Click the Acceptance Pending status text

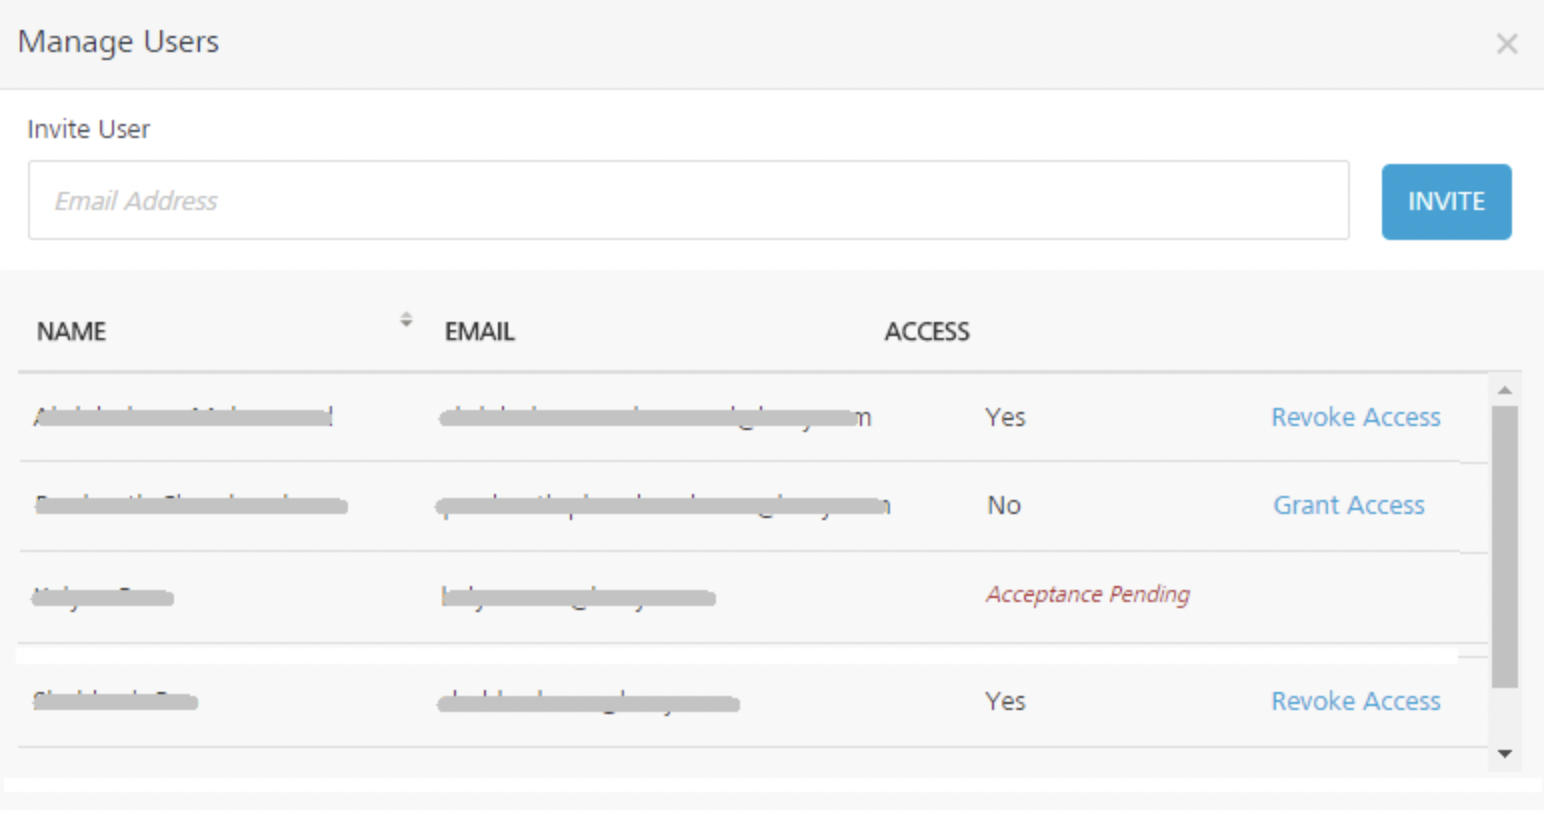[1088, 594]
